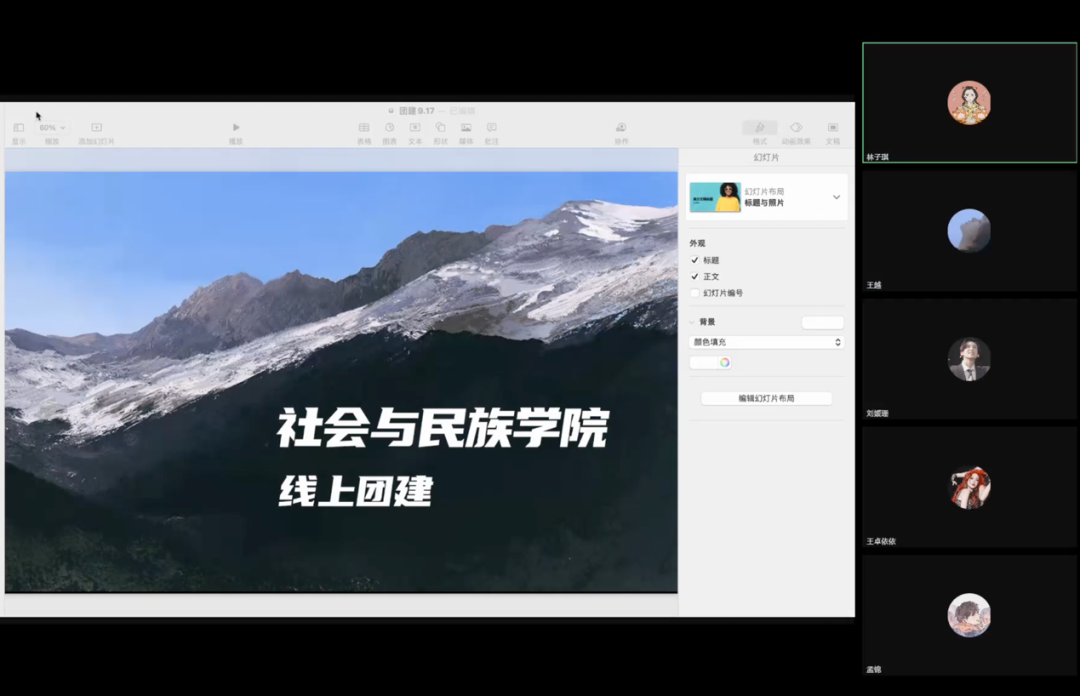
Task: Click the 编辑幻灯片布局 button
Action: click(x=766, y=398)
